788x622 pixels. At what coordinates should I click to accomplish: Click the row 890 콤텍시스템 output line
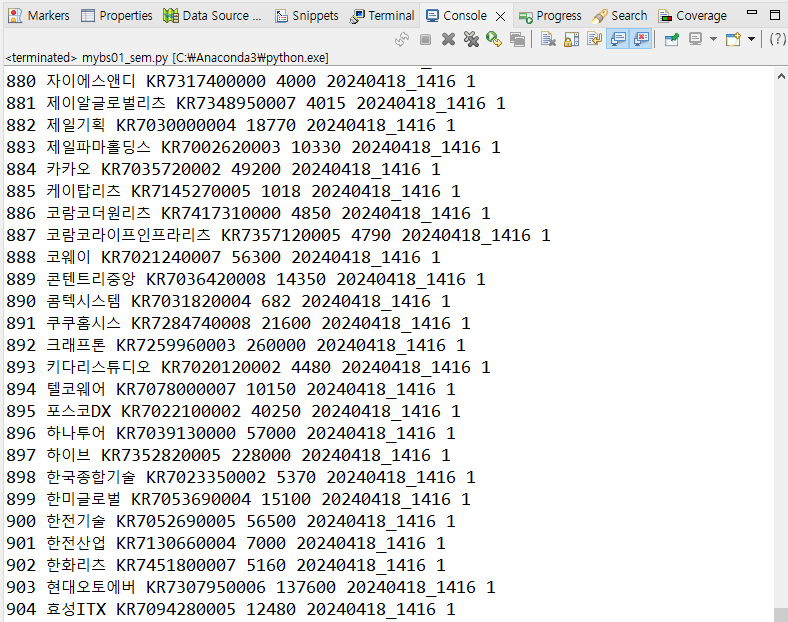pyautogui.click(x=228, y=301)
